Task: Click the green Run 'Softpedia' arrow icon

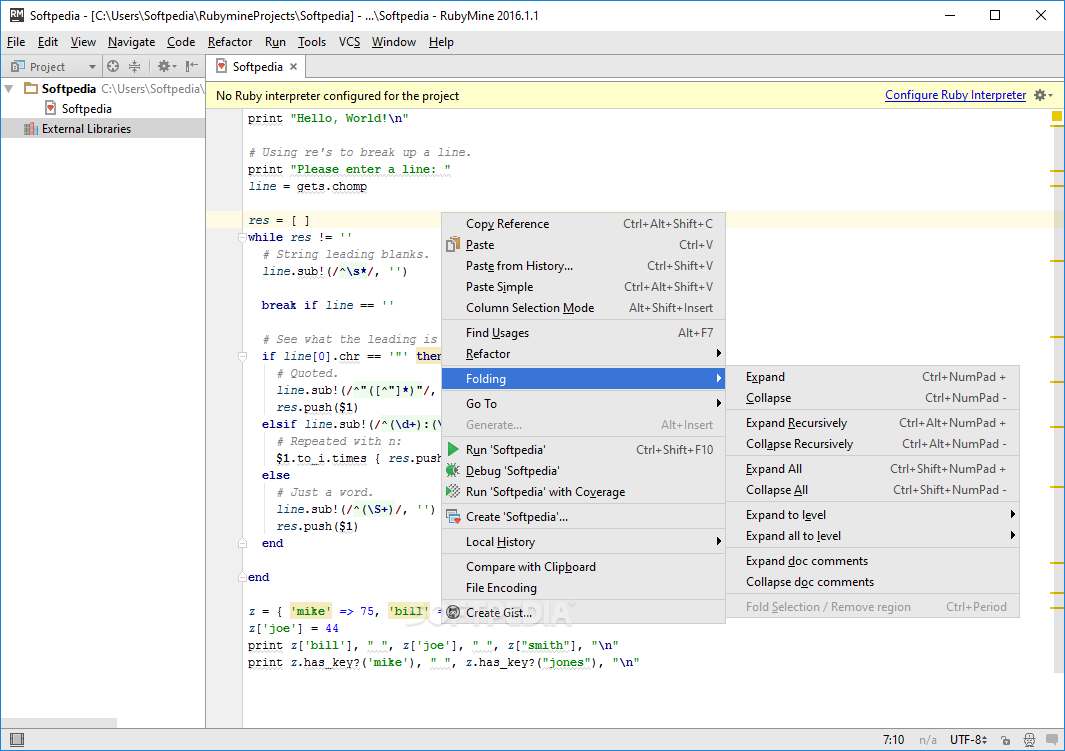Action: [453, 450]
